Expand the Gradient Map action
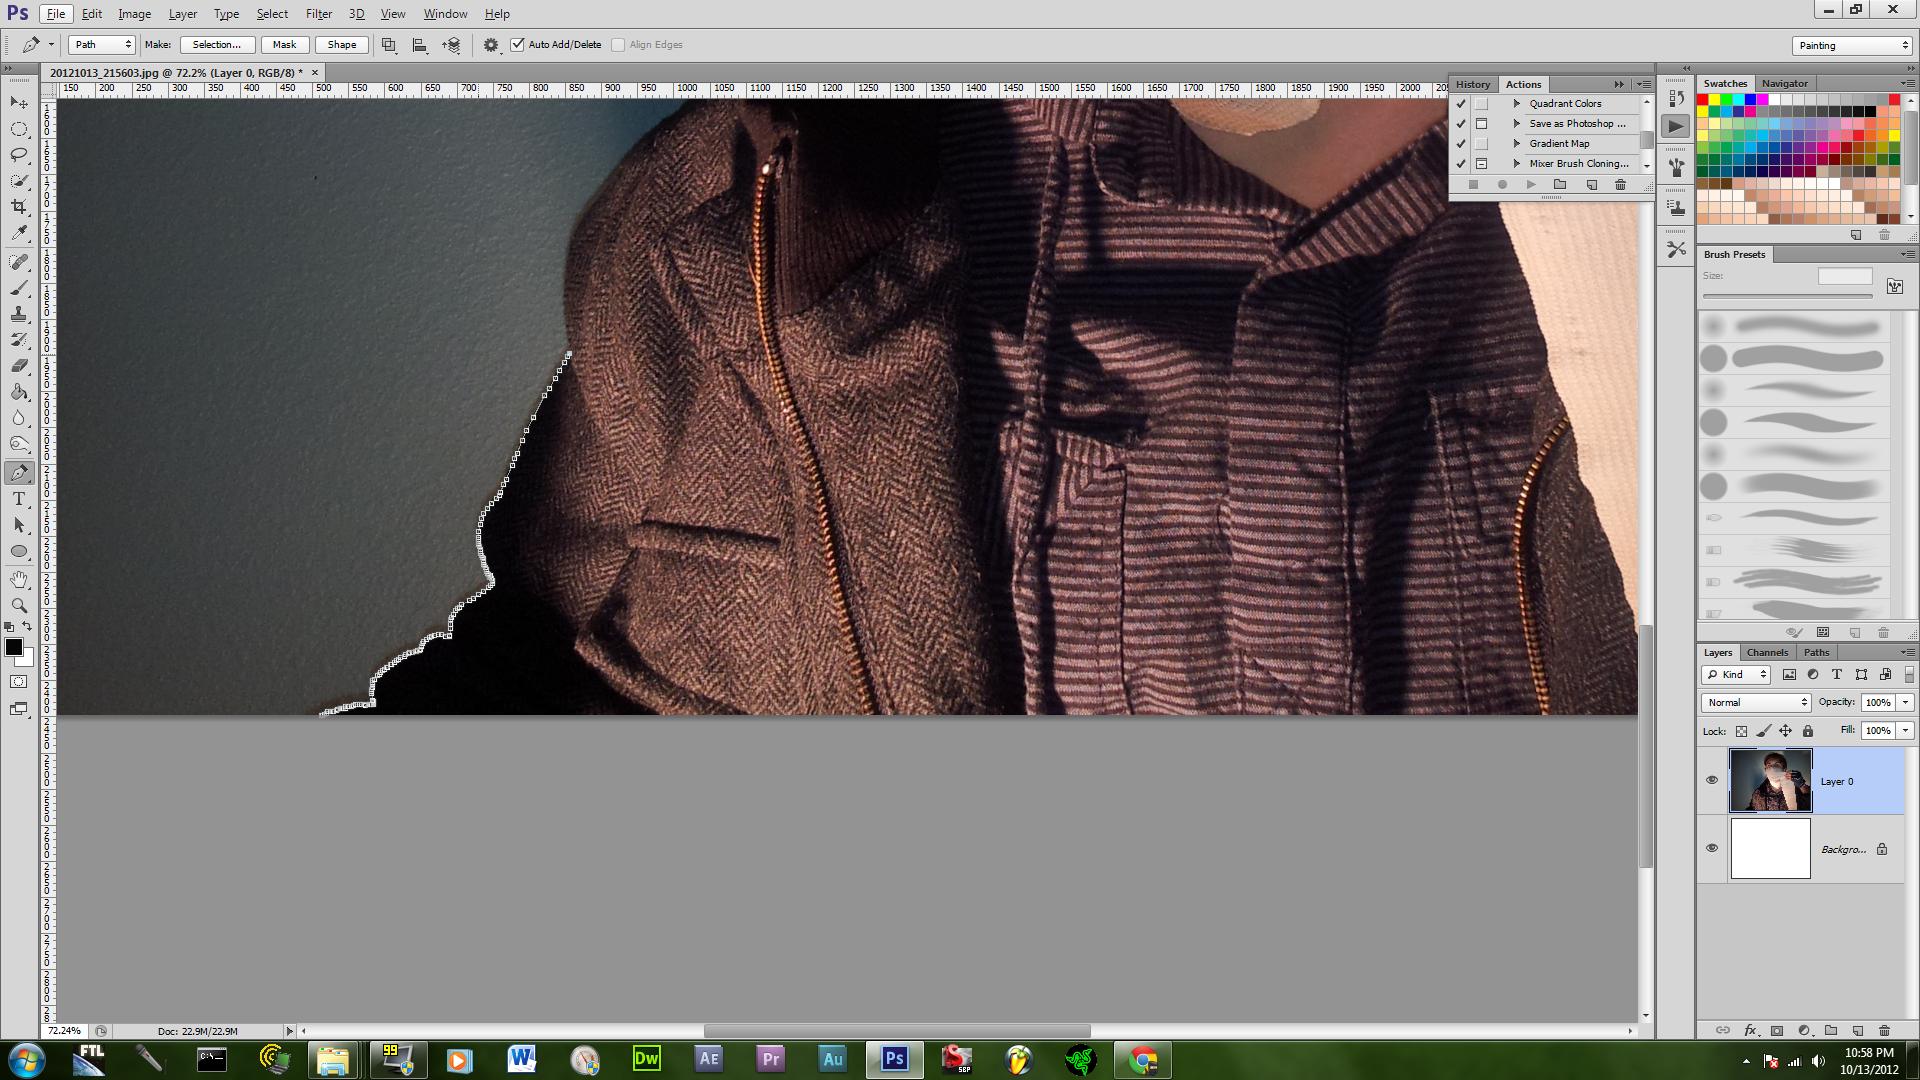Screen dimensions: 1920x1080 [1517, 144]
